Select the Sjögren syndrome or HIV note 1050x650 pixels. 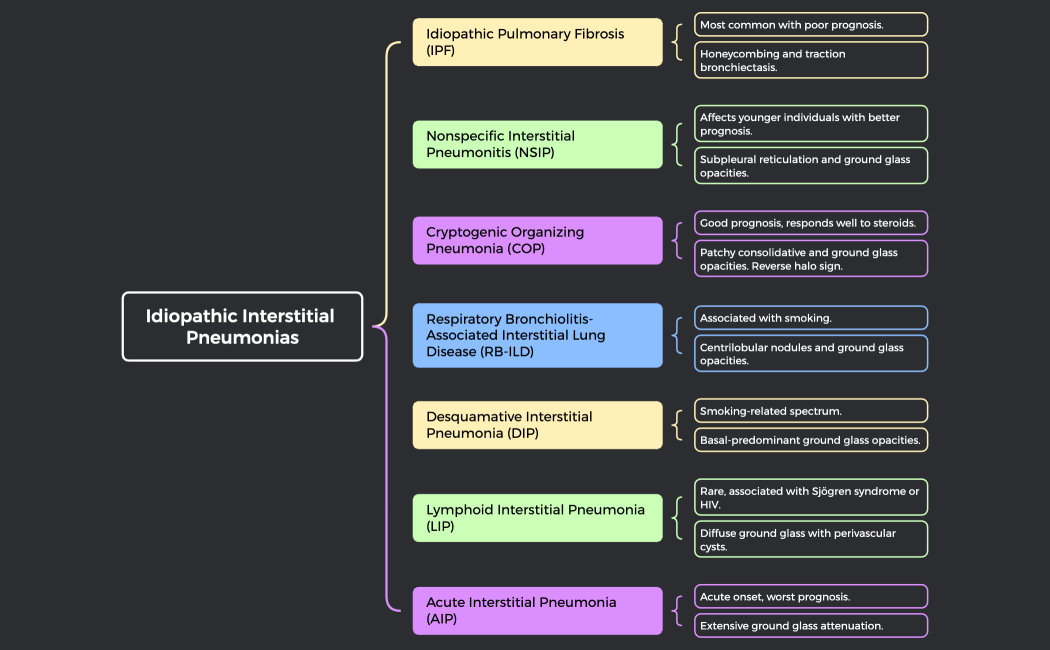point(810,497)
